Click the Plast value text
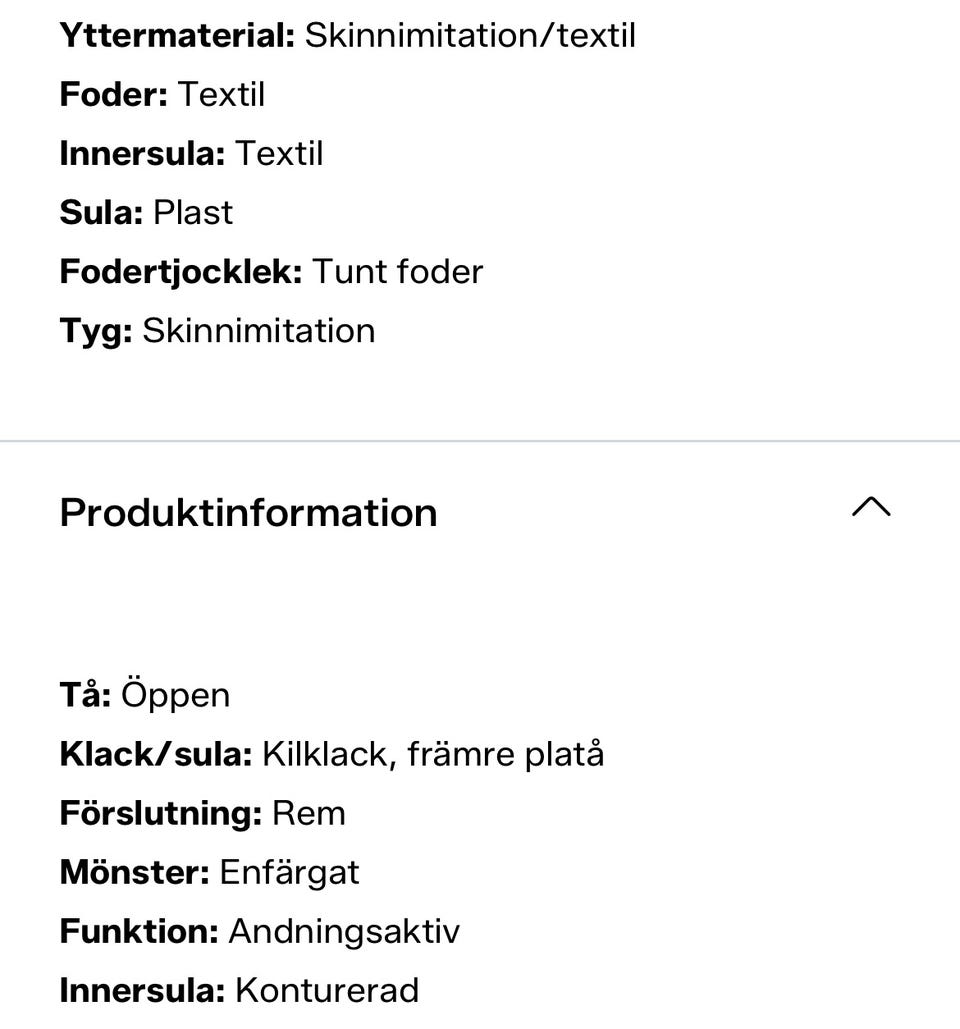960x1029 pixels. pos(193,213)
